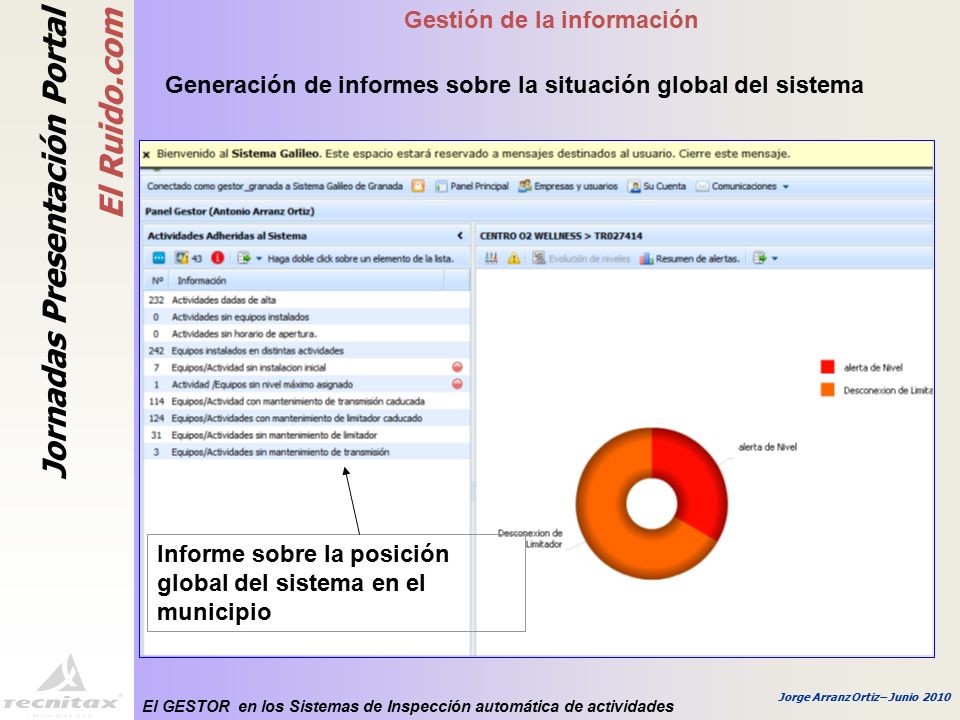Collapse the Actividades Adheridas al Sistema panel
Image resolution: width=960 pixels, height=720 pixels.
[x=460, y=236]
